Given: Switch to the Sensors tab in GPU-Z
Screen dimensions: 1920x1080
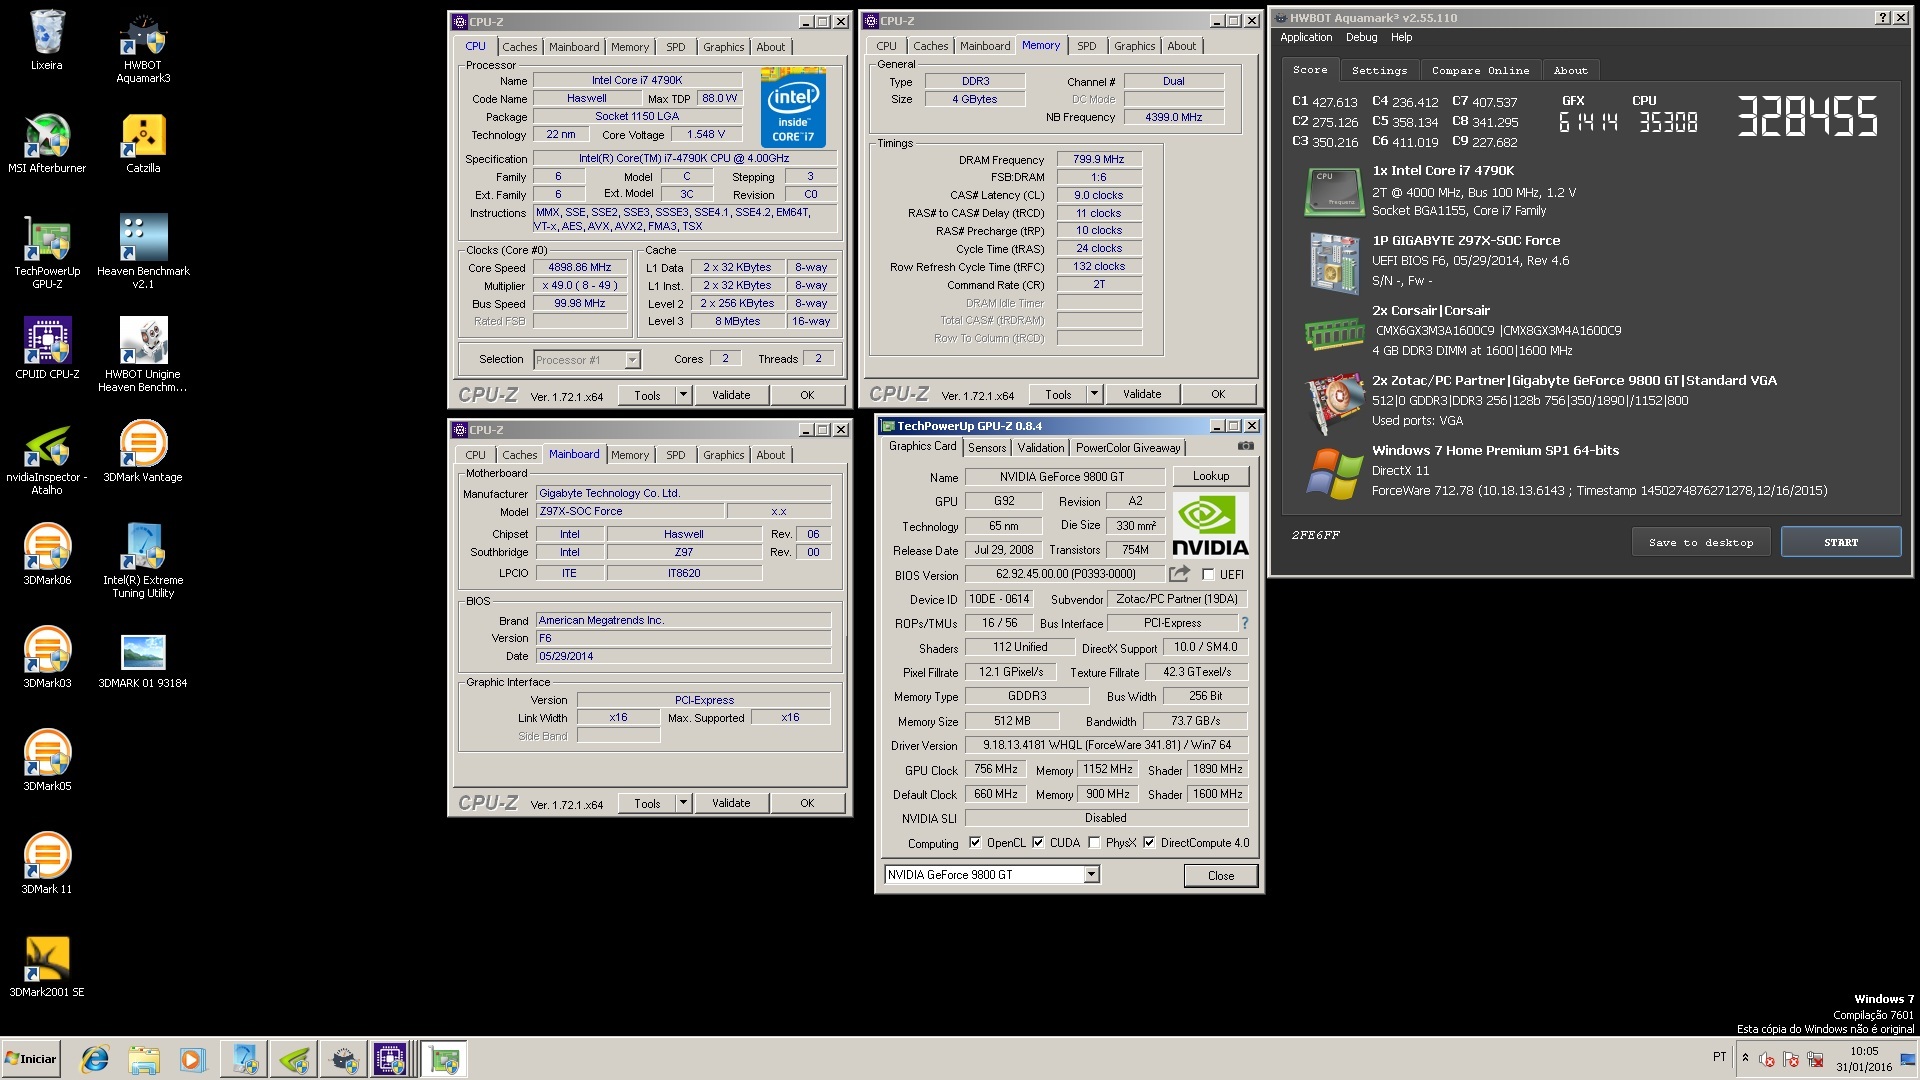Looking at the screenshot, I should coord(987,448).
